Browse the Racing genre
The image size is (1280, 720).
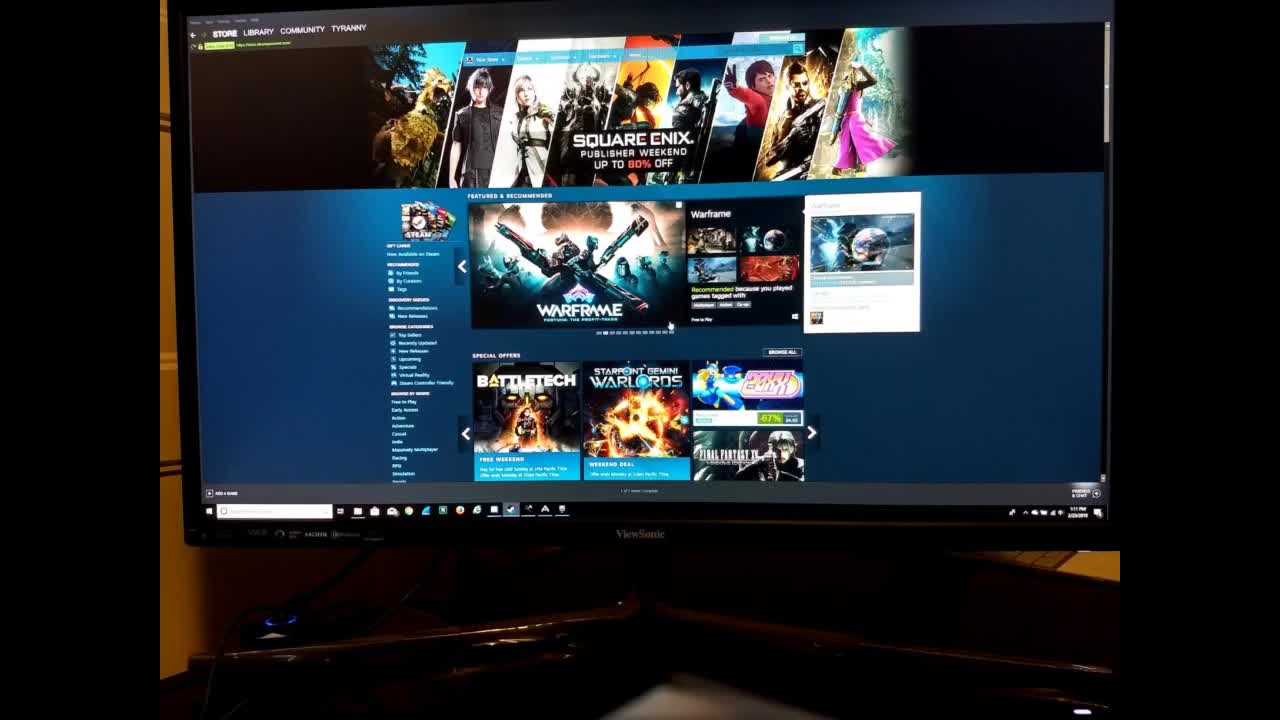tap(399, 458)
